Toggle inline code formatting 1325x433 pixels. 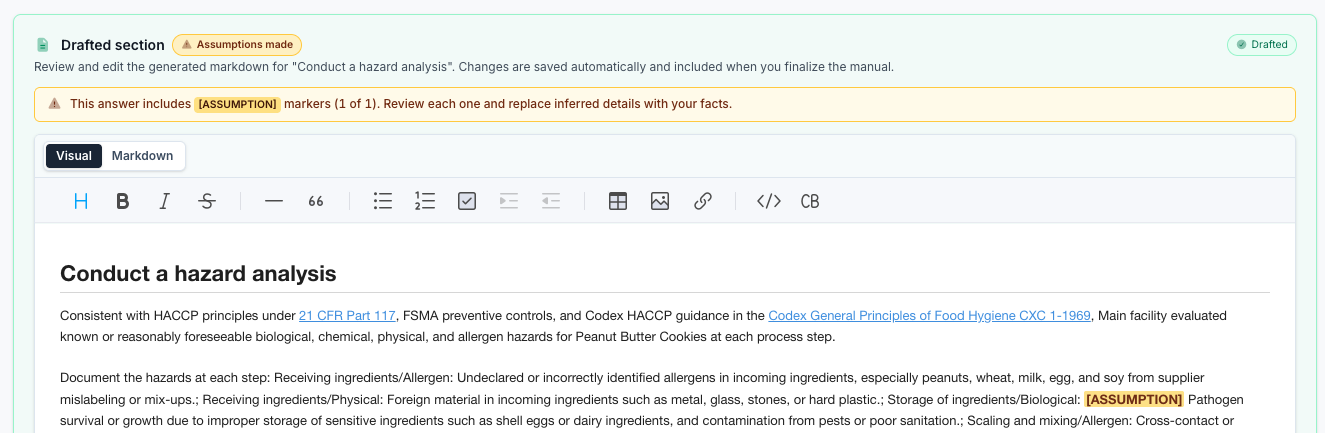coord(768,201)
